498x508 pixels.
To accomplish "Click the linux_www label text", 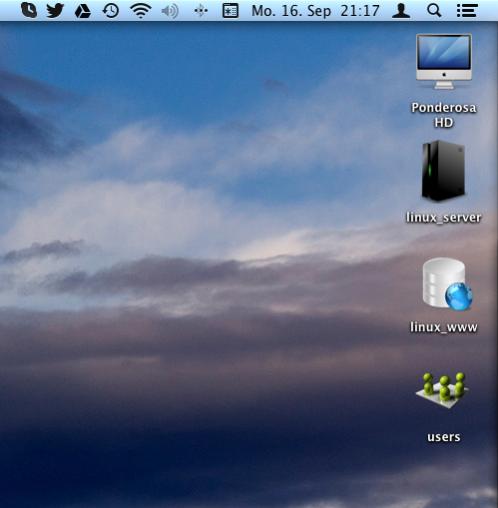I will (x=444, y=327).
